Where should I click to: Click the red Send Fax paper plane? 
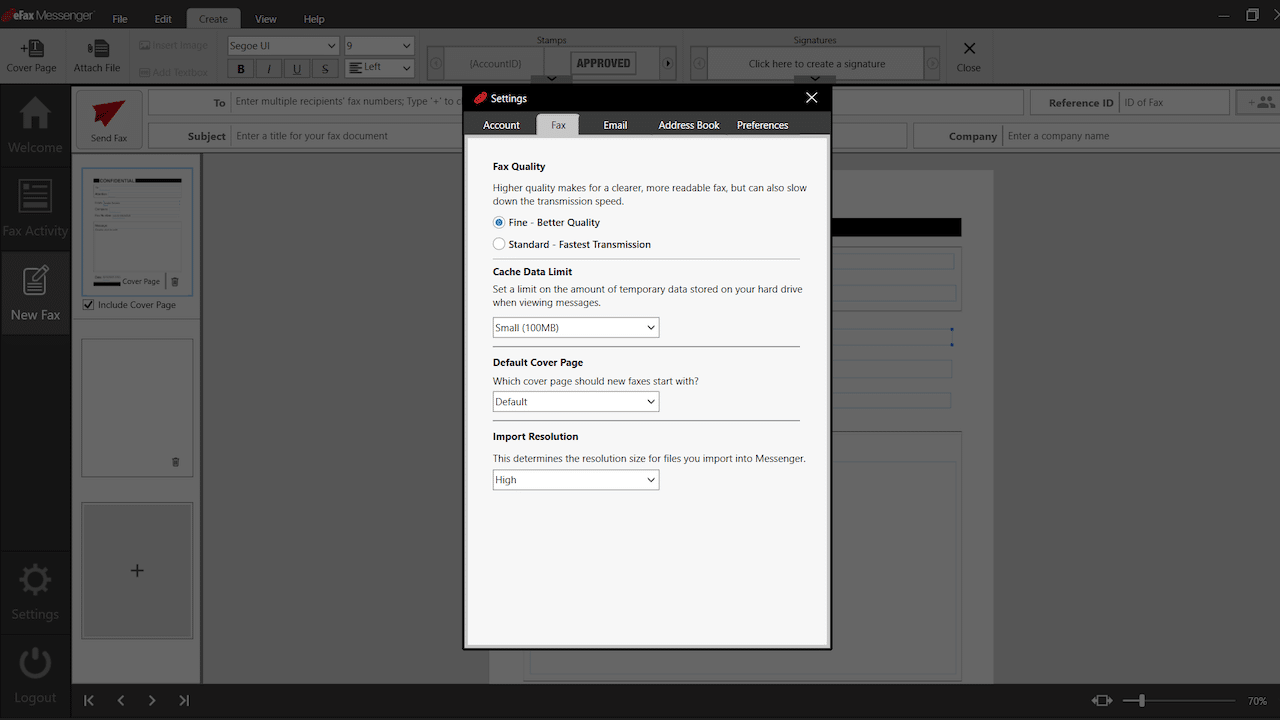108,114
